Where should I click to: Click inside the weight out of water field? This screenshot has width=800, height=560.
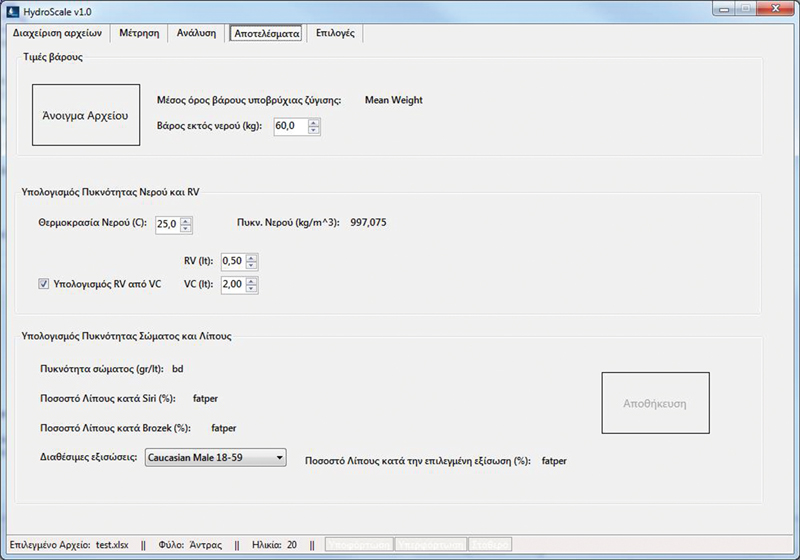tap(289, 127)
